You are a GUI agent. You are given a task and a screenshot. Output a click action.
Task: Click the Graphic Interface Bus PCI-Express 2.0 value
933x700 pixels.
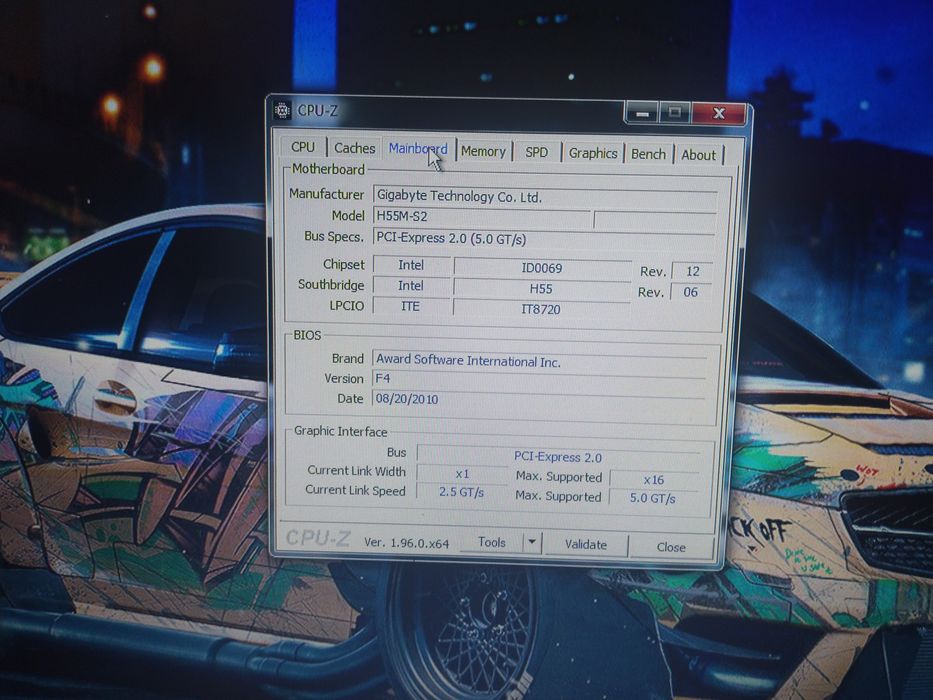coord(558,457)
